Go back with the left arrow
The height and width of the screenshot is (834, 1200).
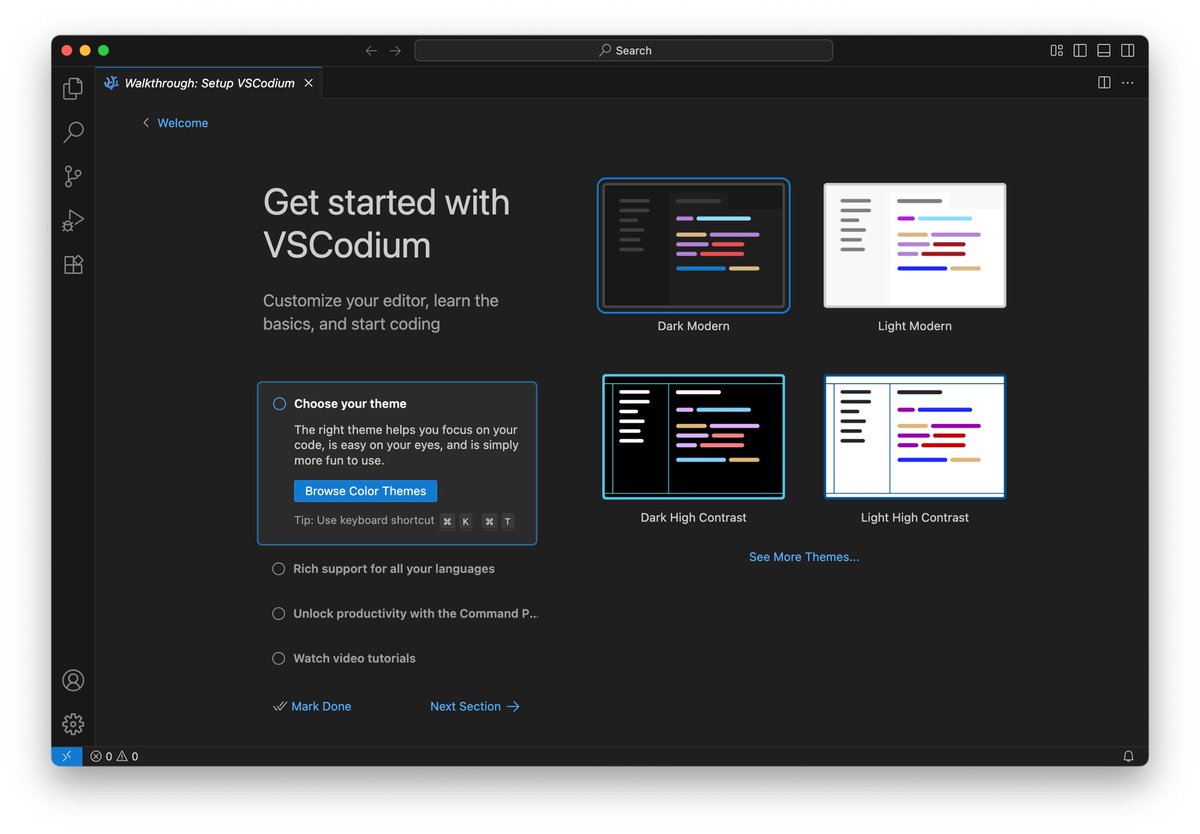[x=371, y=50]
